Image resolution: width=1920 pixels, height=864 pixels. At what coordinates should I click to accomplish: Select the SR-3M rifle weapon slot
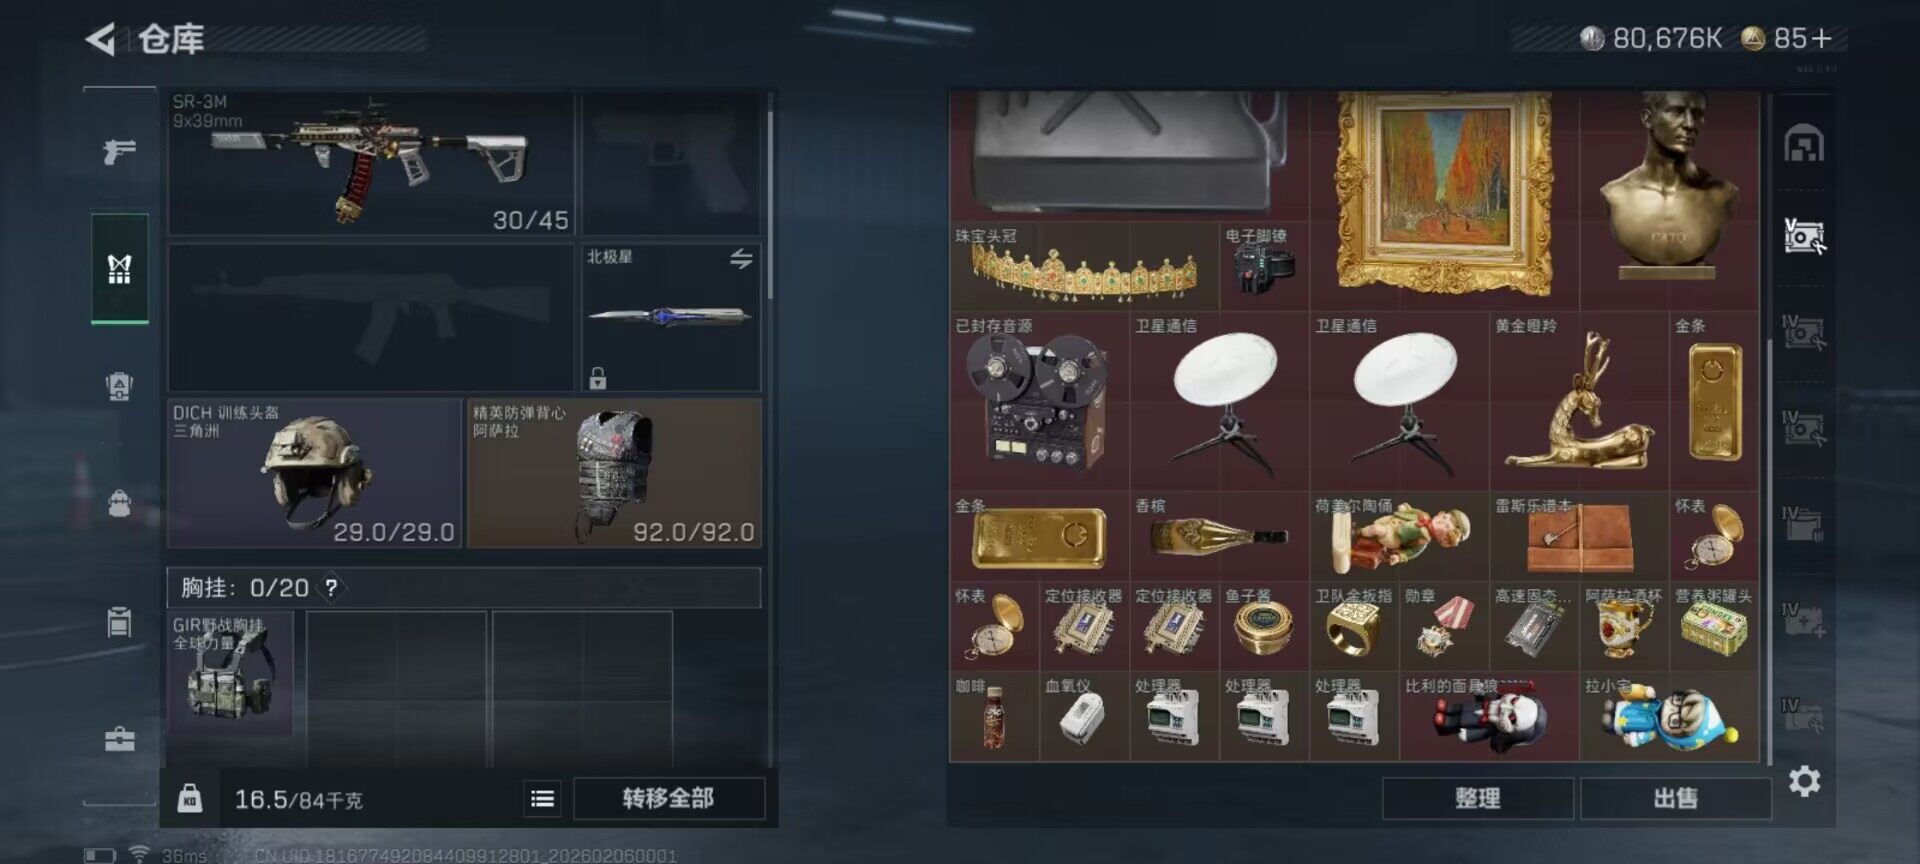[371, 164]
